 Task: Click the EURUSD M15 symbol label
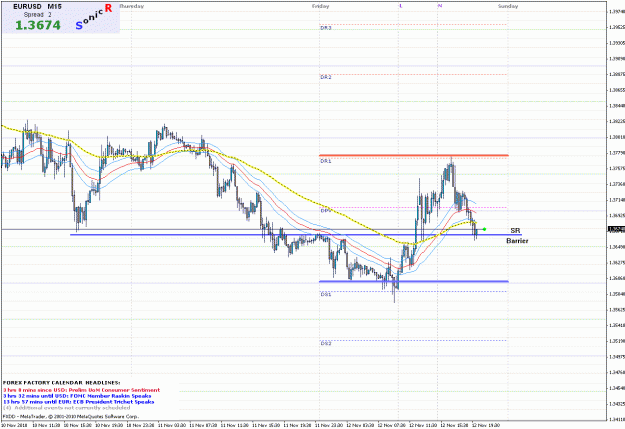click(x=37, y=7)
